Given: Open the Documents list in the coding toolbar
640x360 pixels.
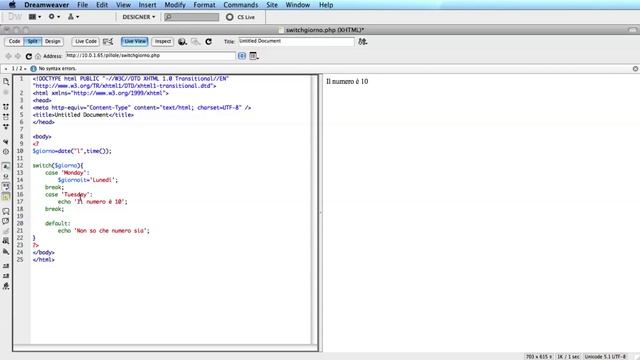Looking at the screenshot, I should (x=6, y=81).
